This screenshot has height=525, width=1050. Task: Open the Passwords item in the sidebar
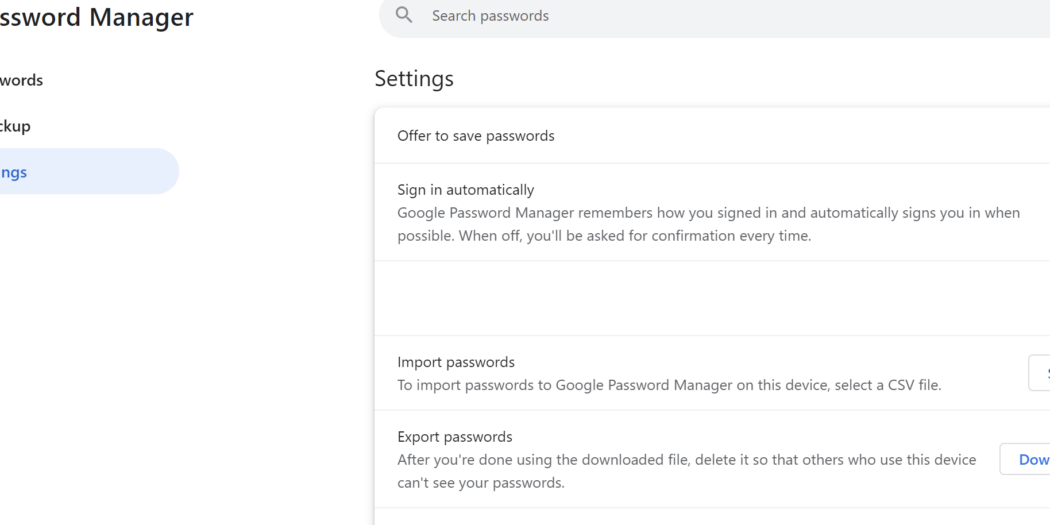coord(21,80)
